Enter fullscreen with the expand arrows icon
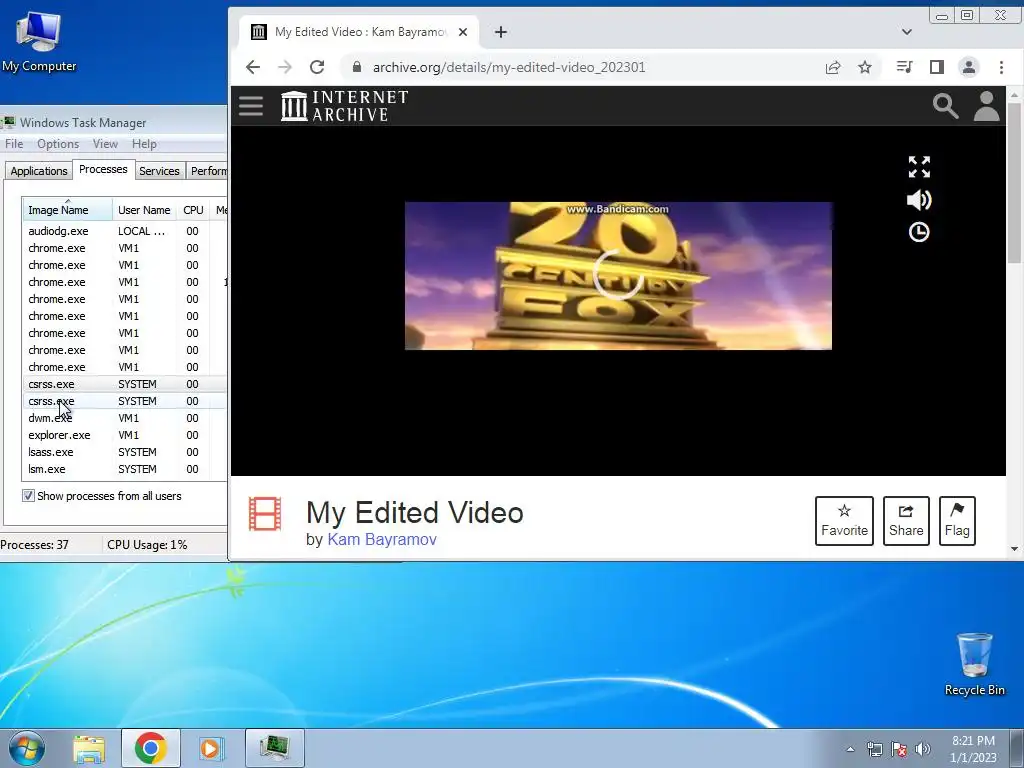 [919, 167]
